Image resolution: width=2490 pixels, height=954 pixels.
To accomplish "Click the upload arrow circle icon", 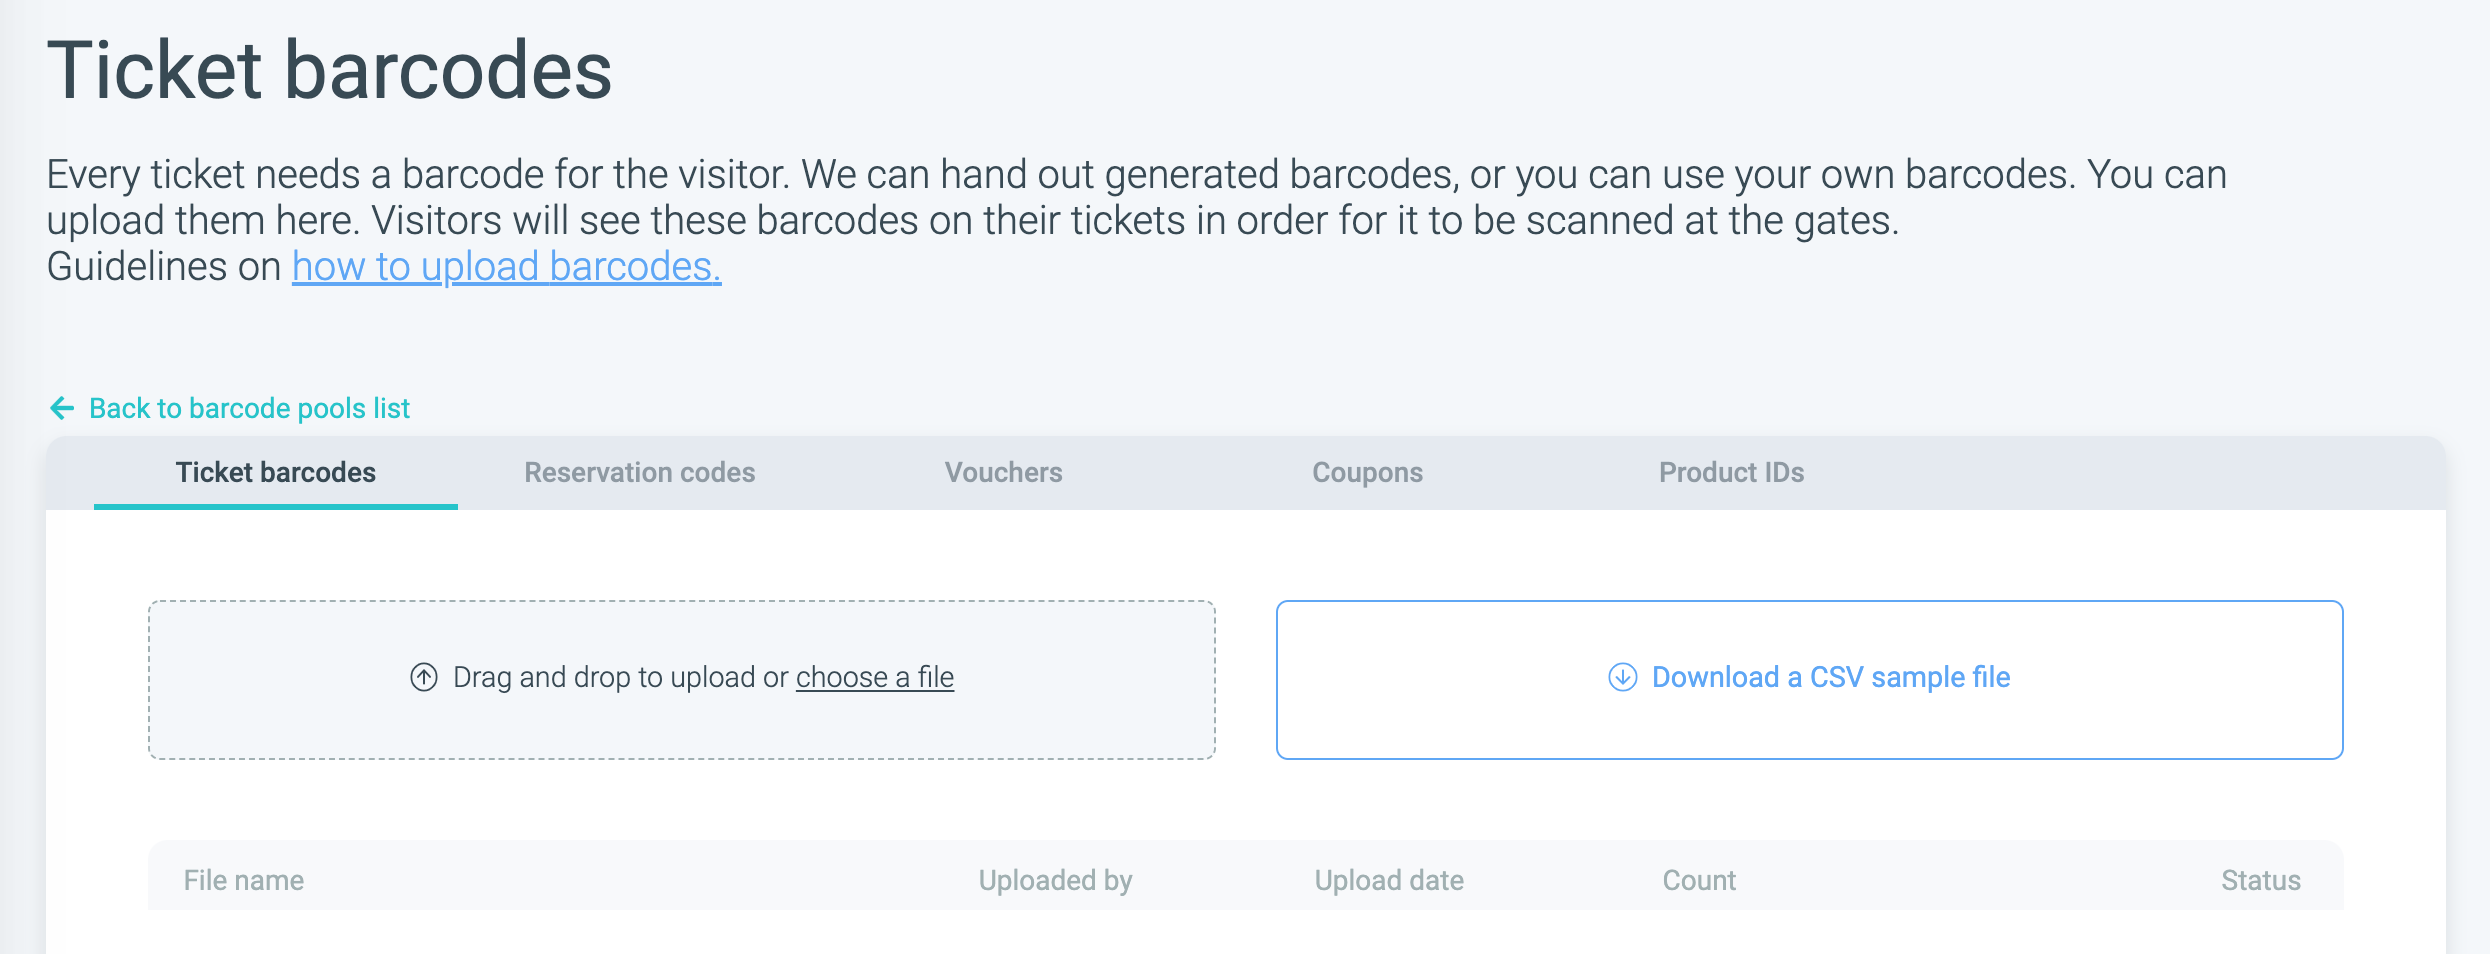I will click(424, 677).
